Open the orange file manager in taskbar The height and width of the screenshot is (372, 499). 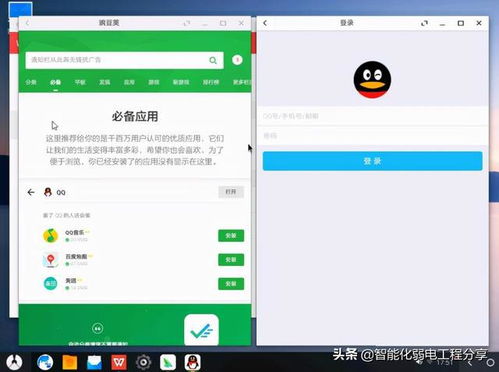click(70, 362)
